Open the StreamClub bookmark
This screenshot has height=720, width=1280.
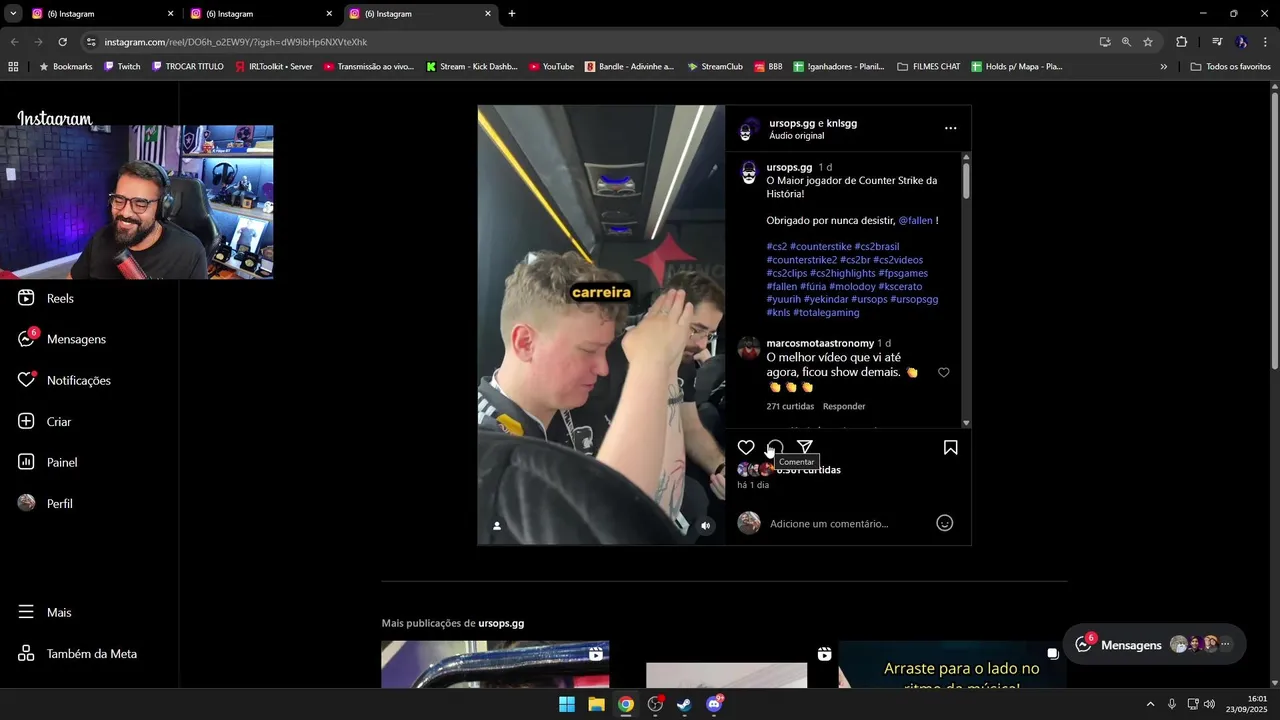pos(714,67)
